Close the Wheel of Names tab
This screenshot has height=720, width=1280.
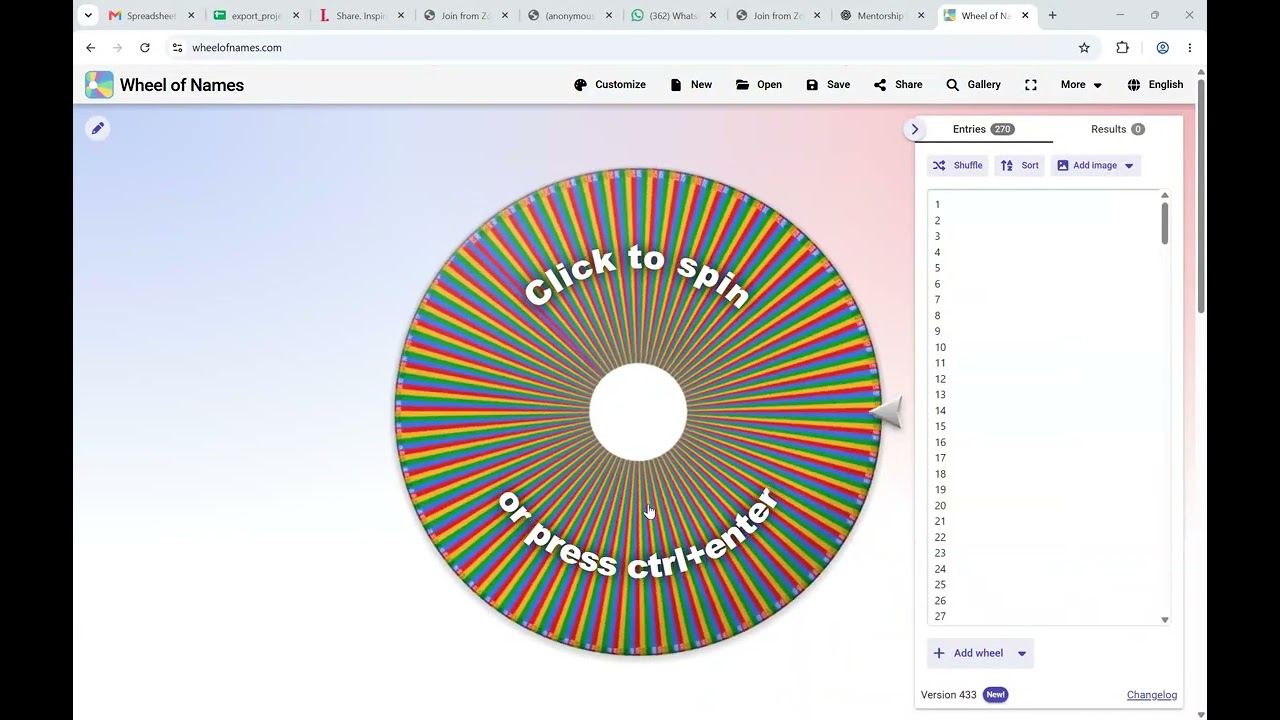click(1025, 15)
